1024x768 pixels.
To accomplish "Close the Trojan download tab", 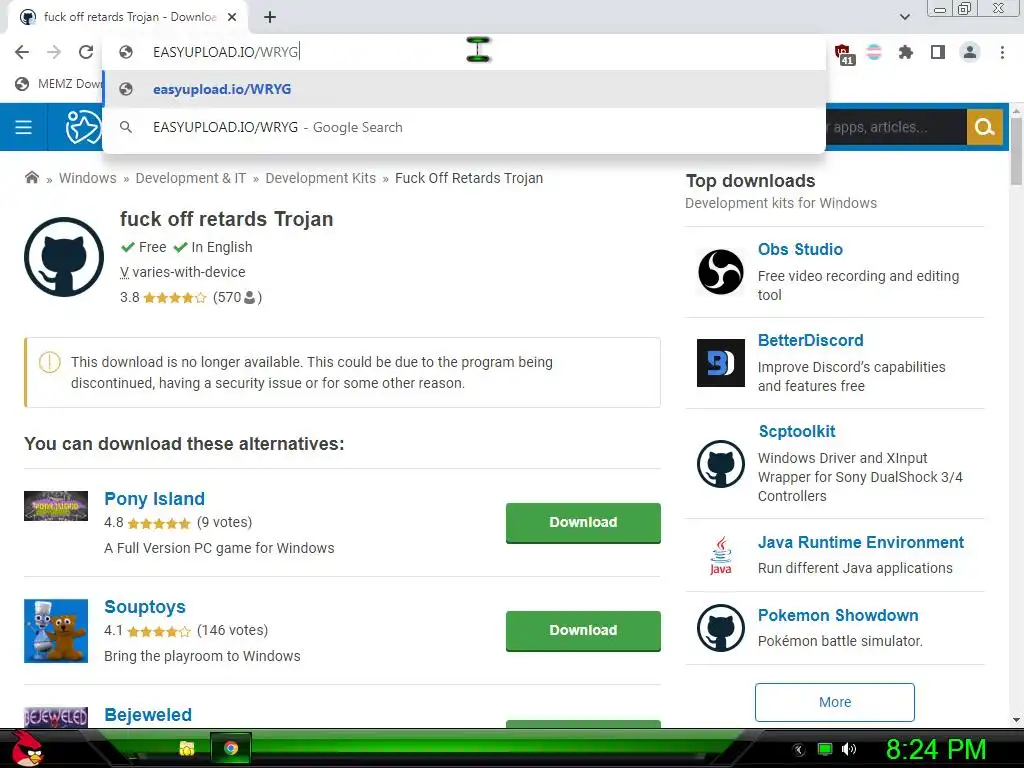I will (232, 18).
